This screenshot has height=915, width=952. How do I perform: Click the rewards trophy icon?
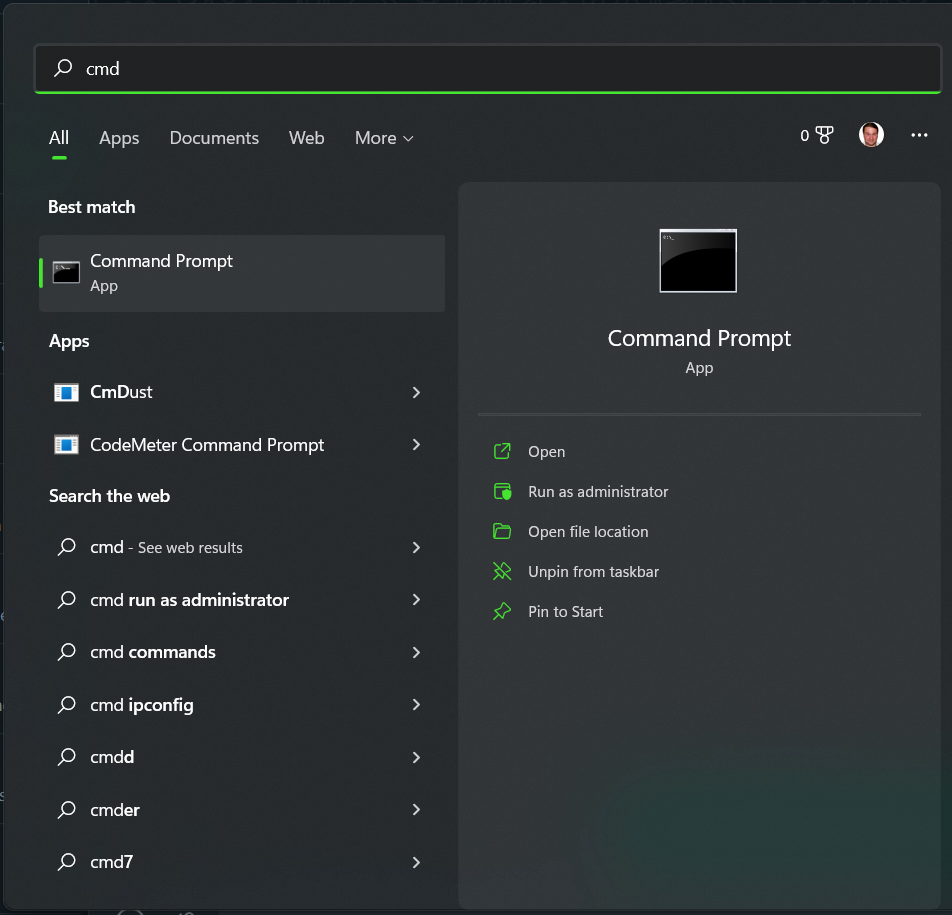pos(824,135)
